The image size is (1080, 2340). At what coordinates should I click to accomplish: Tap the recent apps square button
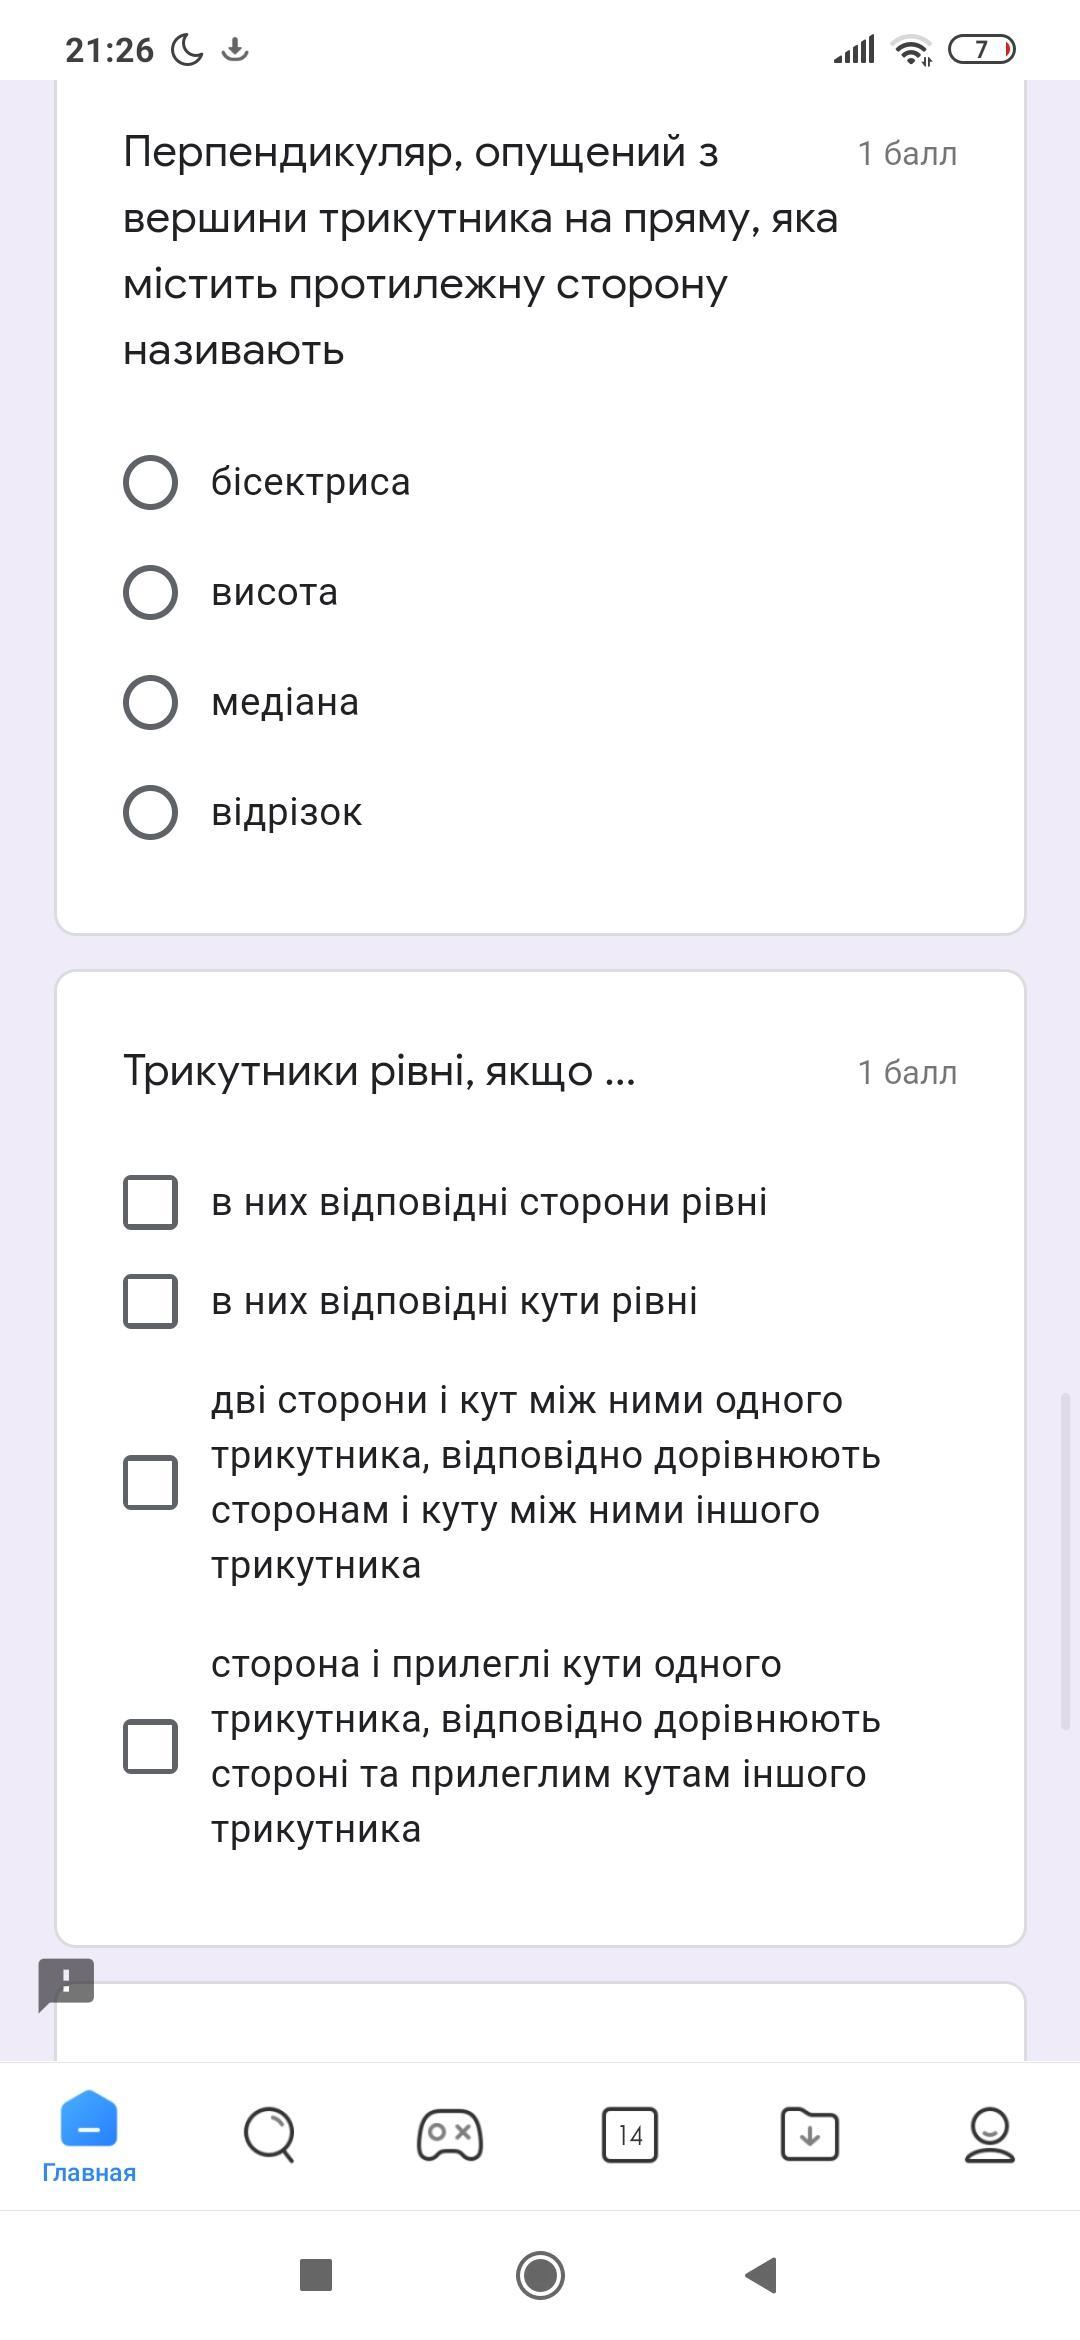316,2275
